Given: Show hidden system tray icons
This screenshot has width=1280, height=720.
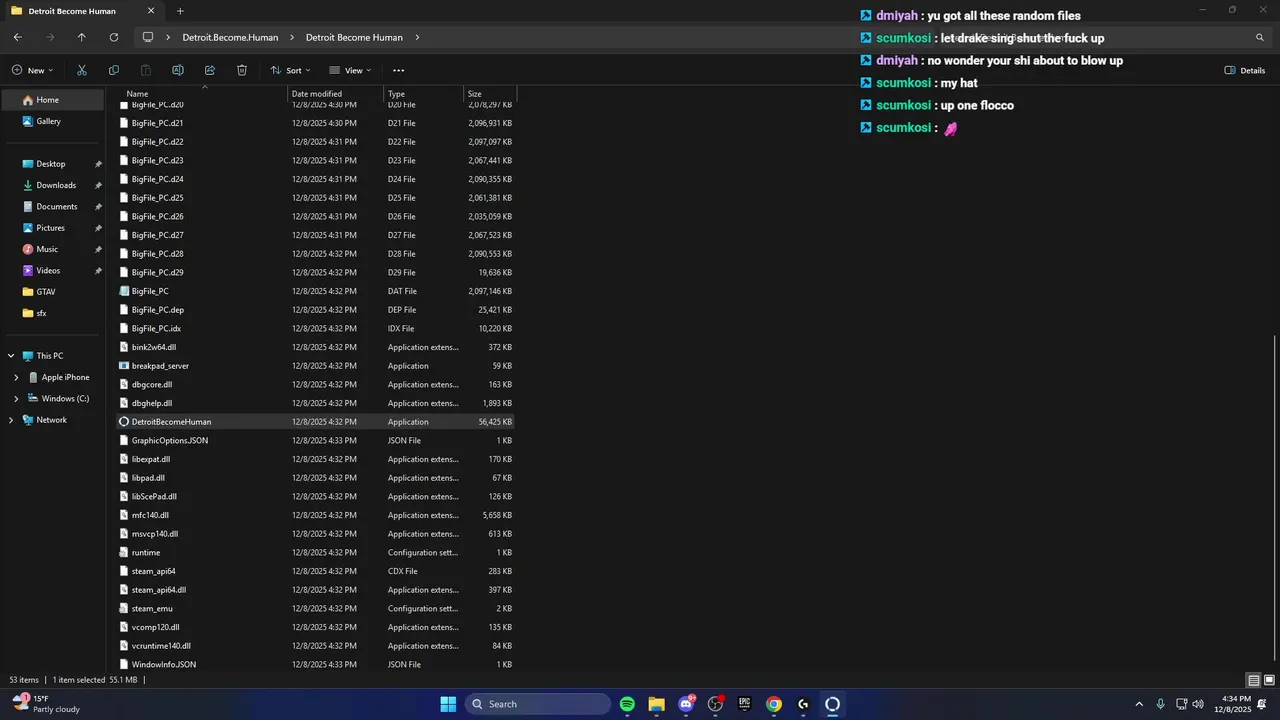Looking at the screenshot, I should coord(1138,704).
